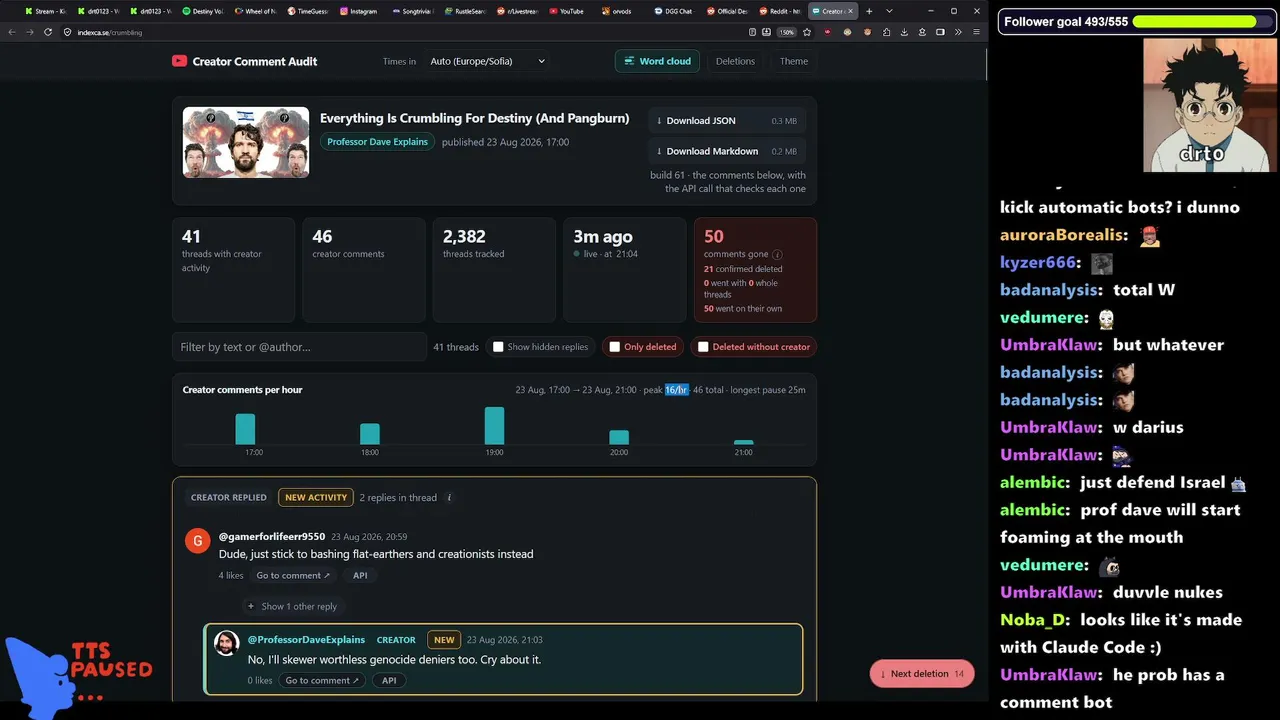
Task: Click Noba_D's username in stream chat
Action: coord(1034,620)
